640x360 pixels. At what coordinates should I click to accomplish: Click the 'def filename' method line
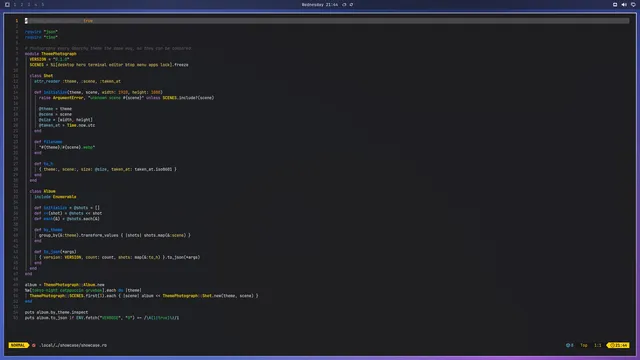48,142
